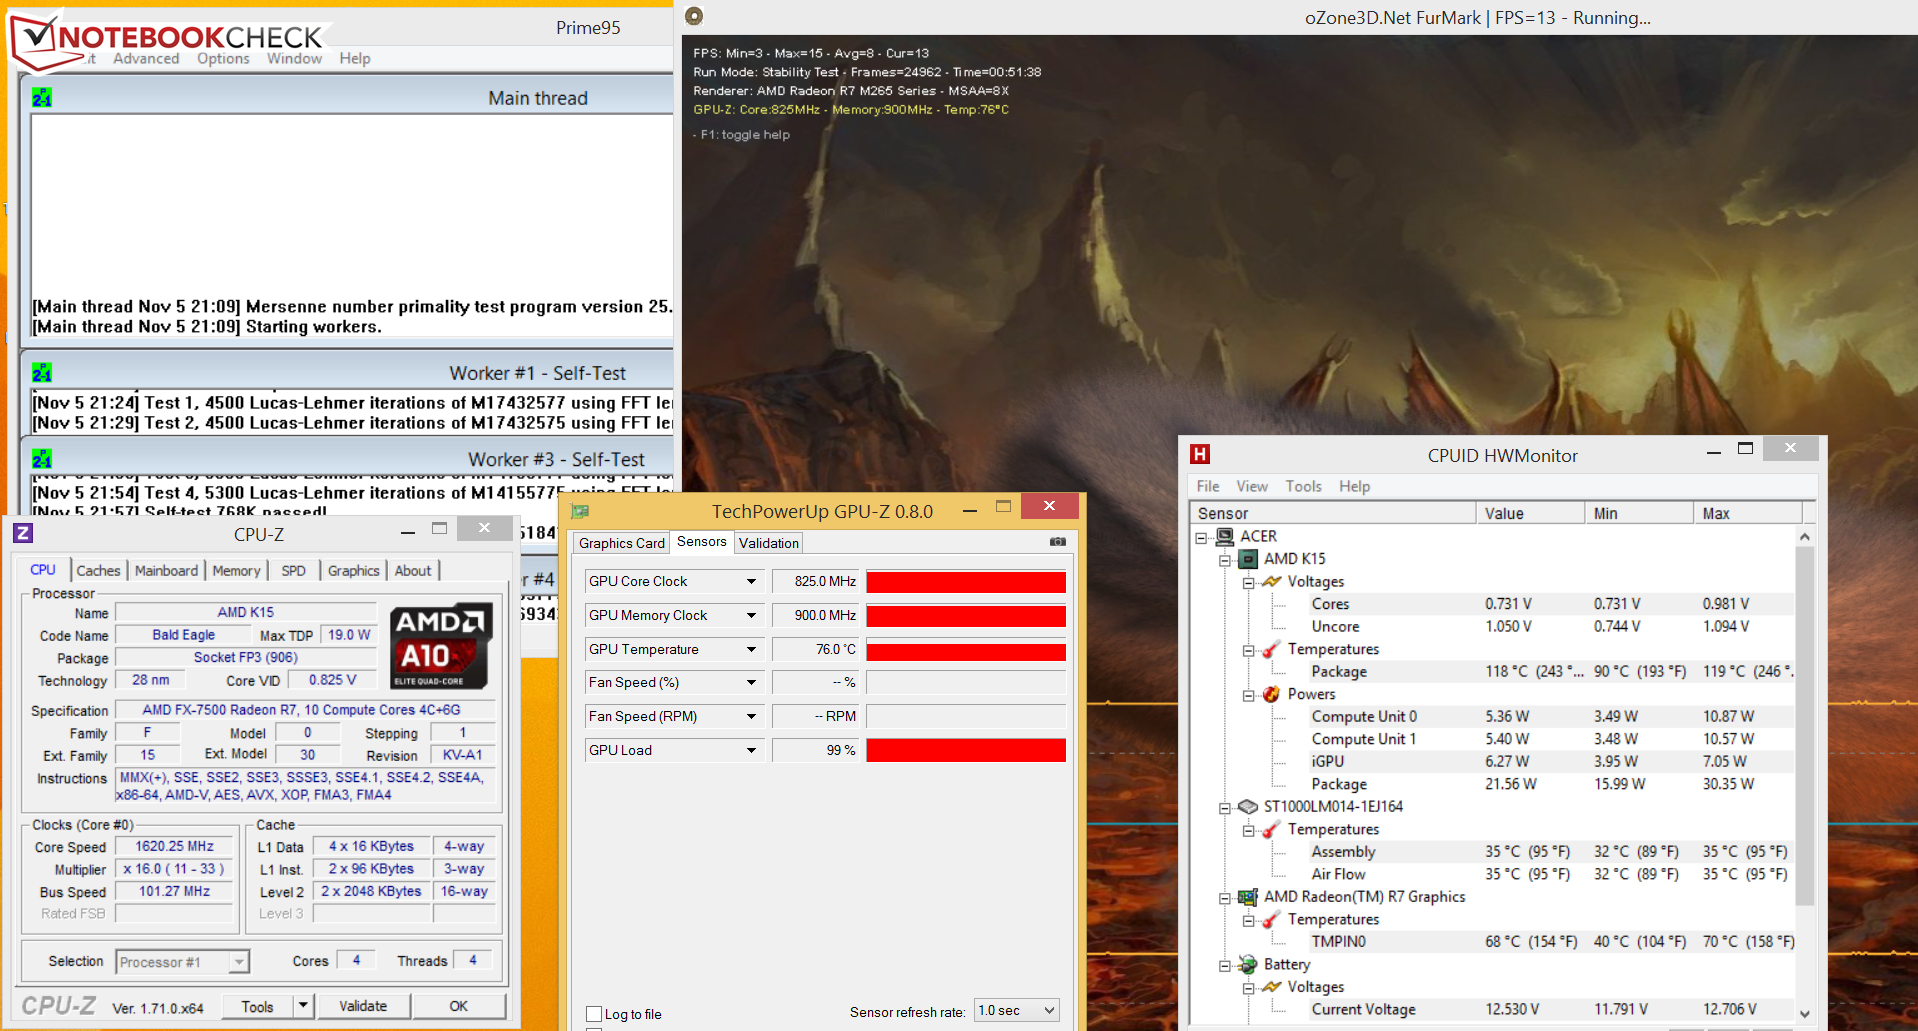Click the HWMonitor scrollbar down arrow
Viewport: 1918px width, 1031px height.
click(x=1805, y=1014)
